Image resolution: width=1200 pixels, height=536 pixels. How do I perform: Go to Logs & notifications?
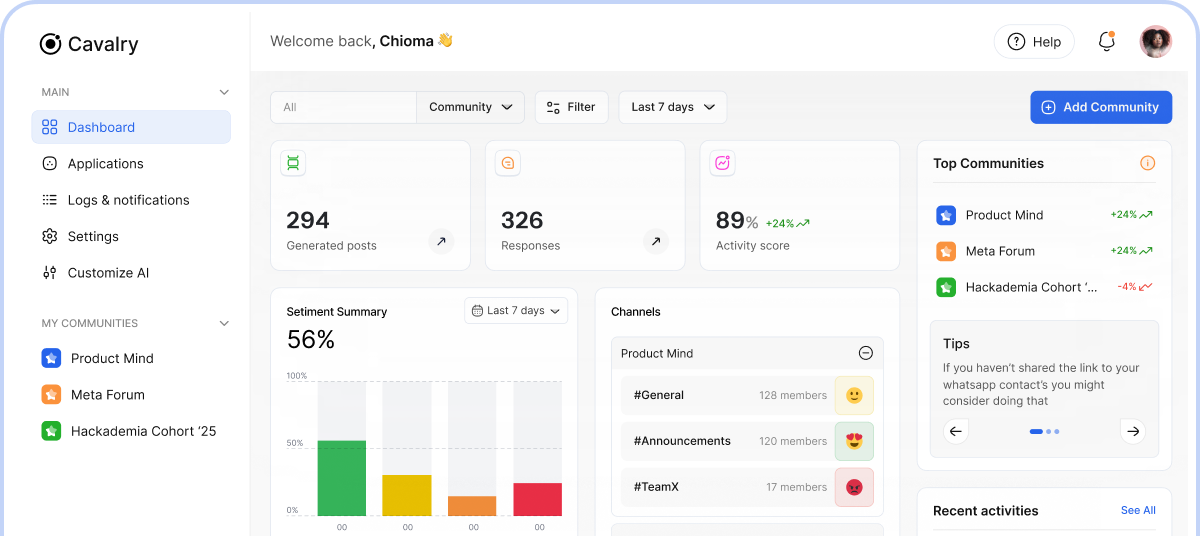(x=128, y=200)
